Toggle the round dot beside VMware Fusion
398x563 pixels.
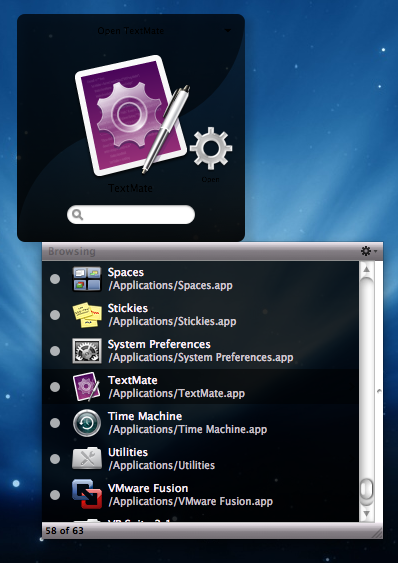click(55, 495)
